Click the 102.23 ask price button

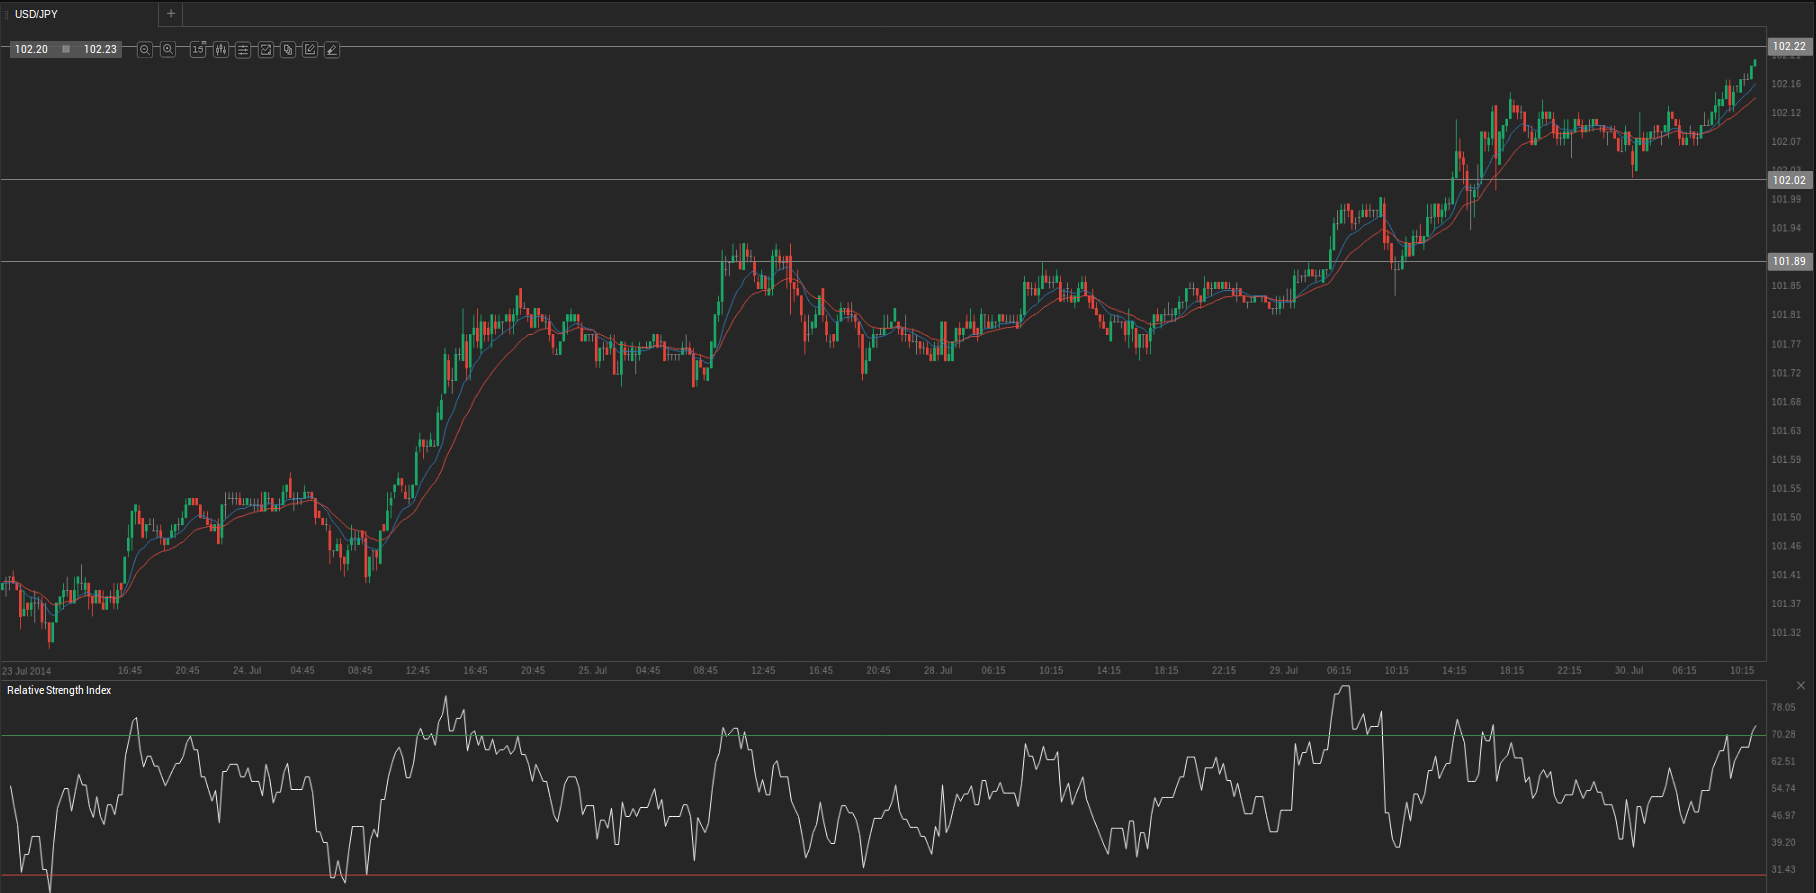100,49
